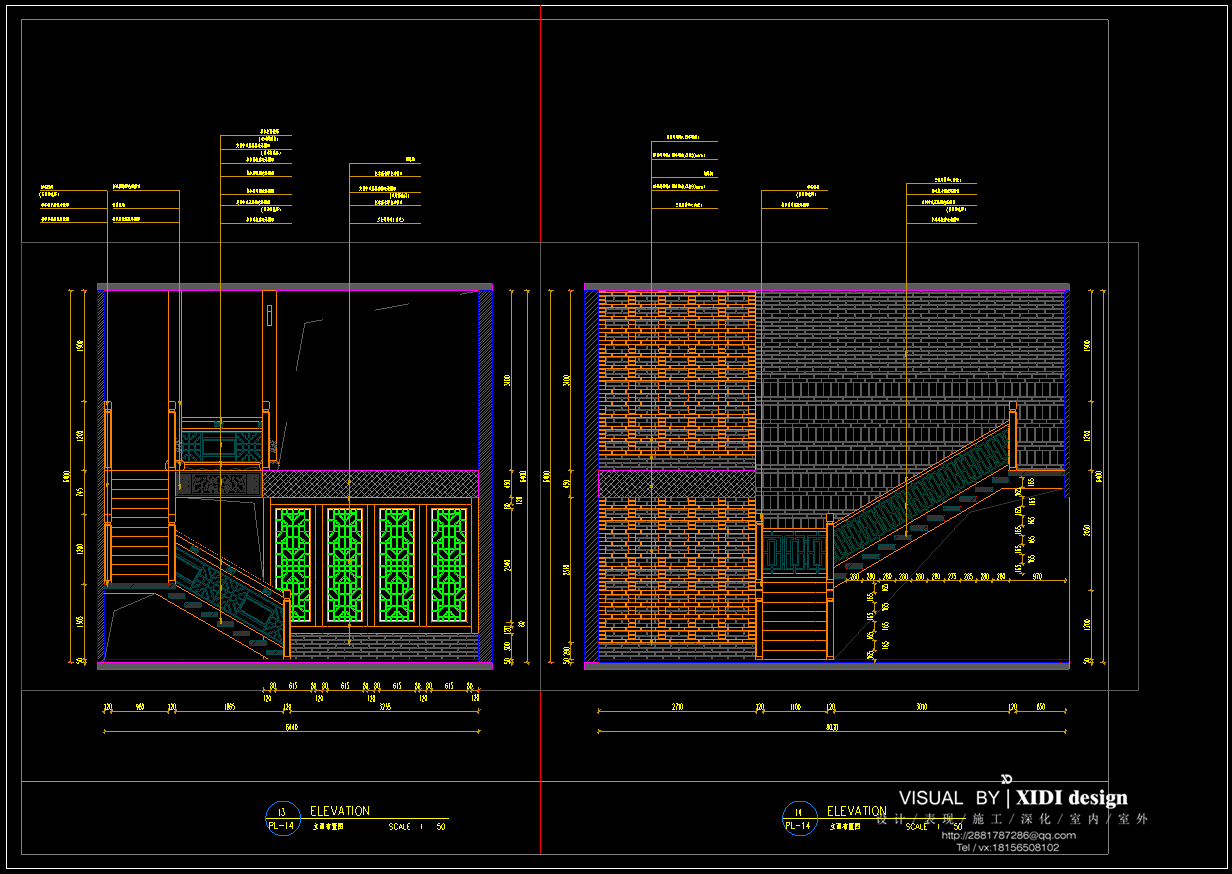
Task: Select the leftmost green lattice window panel
Action: 293,565
